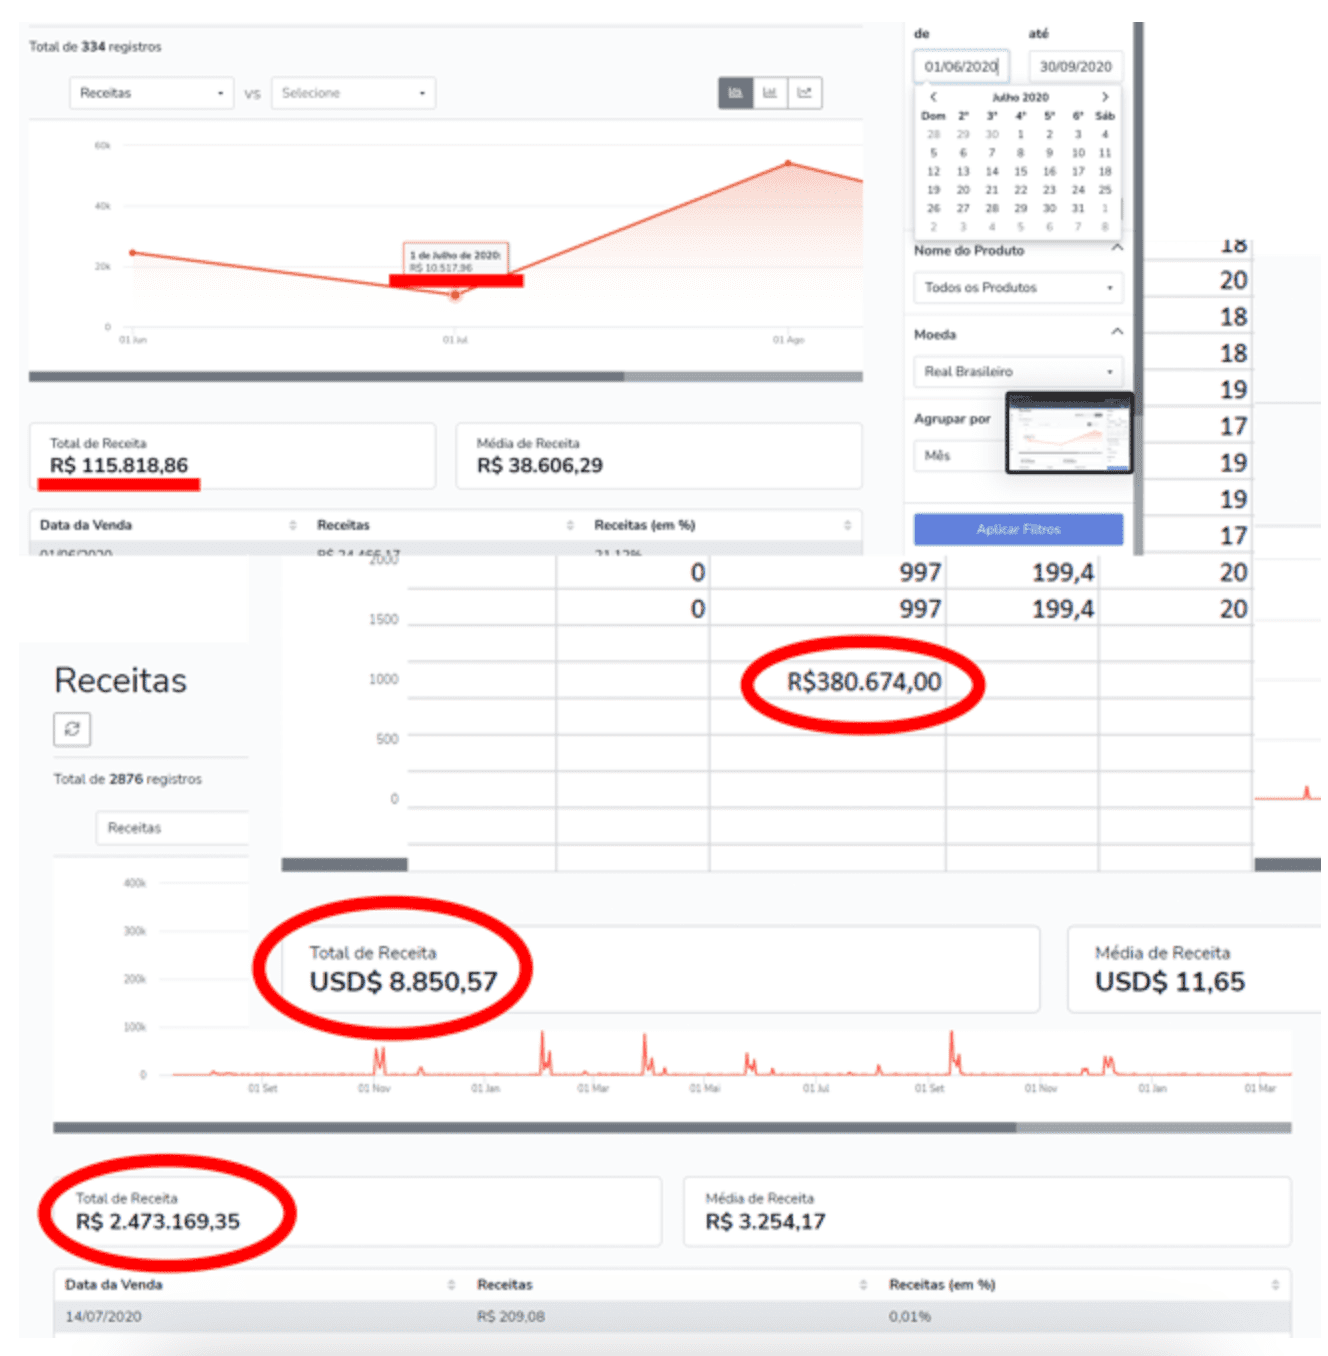Viewport: 1328px width, 1356px height.
Task: Click the scrollbar below the top revenue chart
Action: coord(445,377)
